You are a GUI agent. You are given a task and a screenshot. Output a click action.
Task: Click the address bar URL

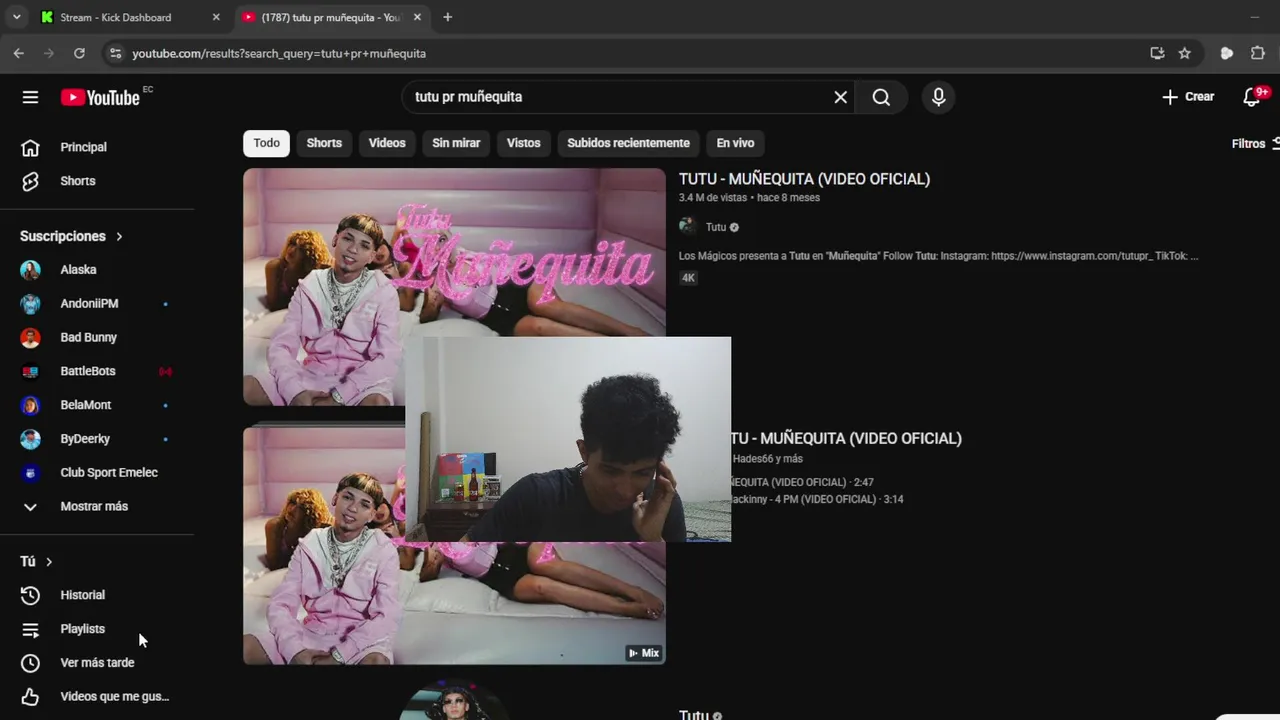279,53
